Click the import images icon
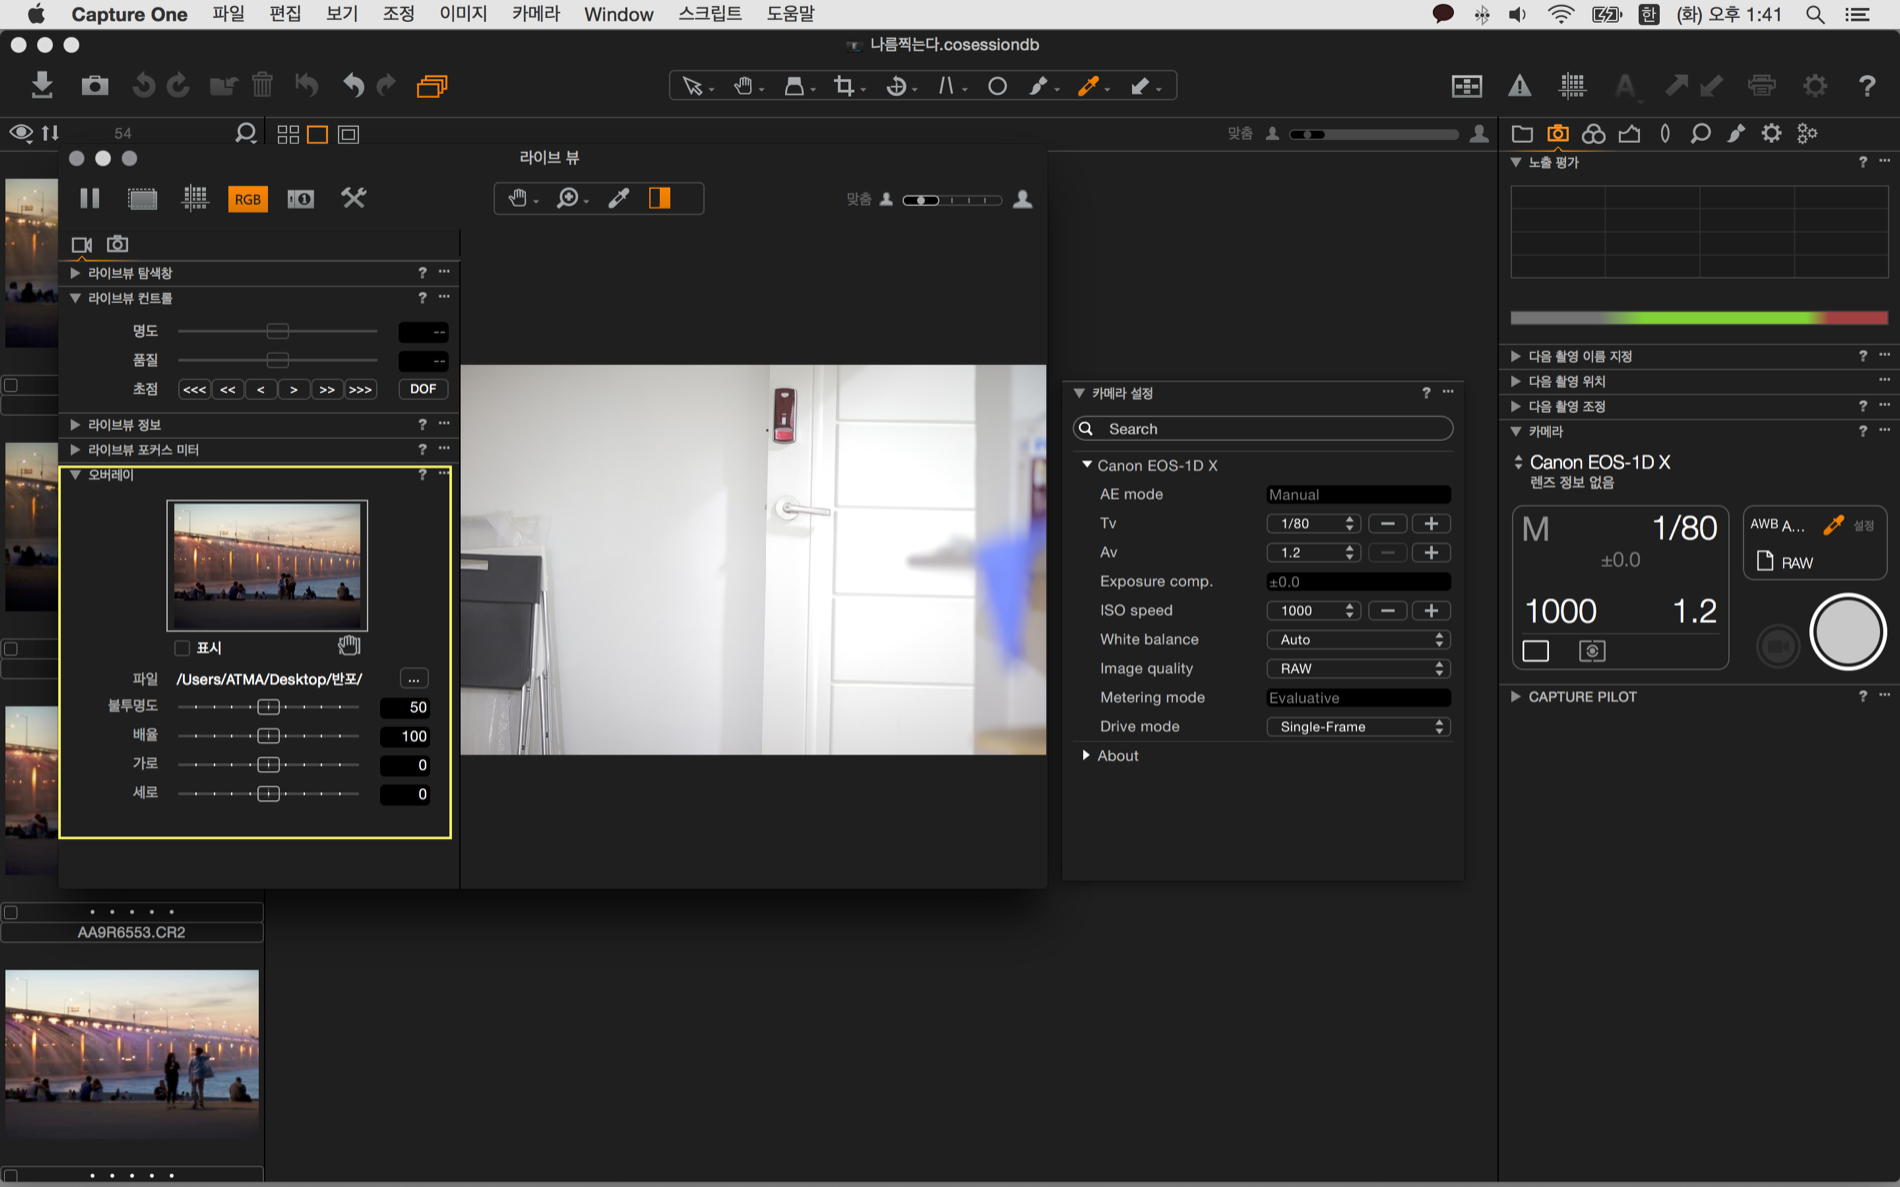 tap(42, 86)
